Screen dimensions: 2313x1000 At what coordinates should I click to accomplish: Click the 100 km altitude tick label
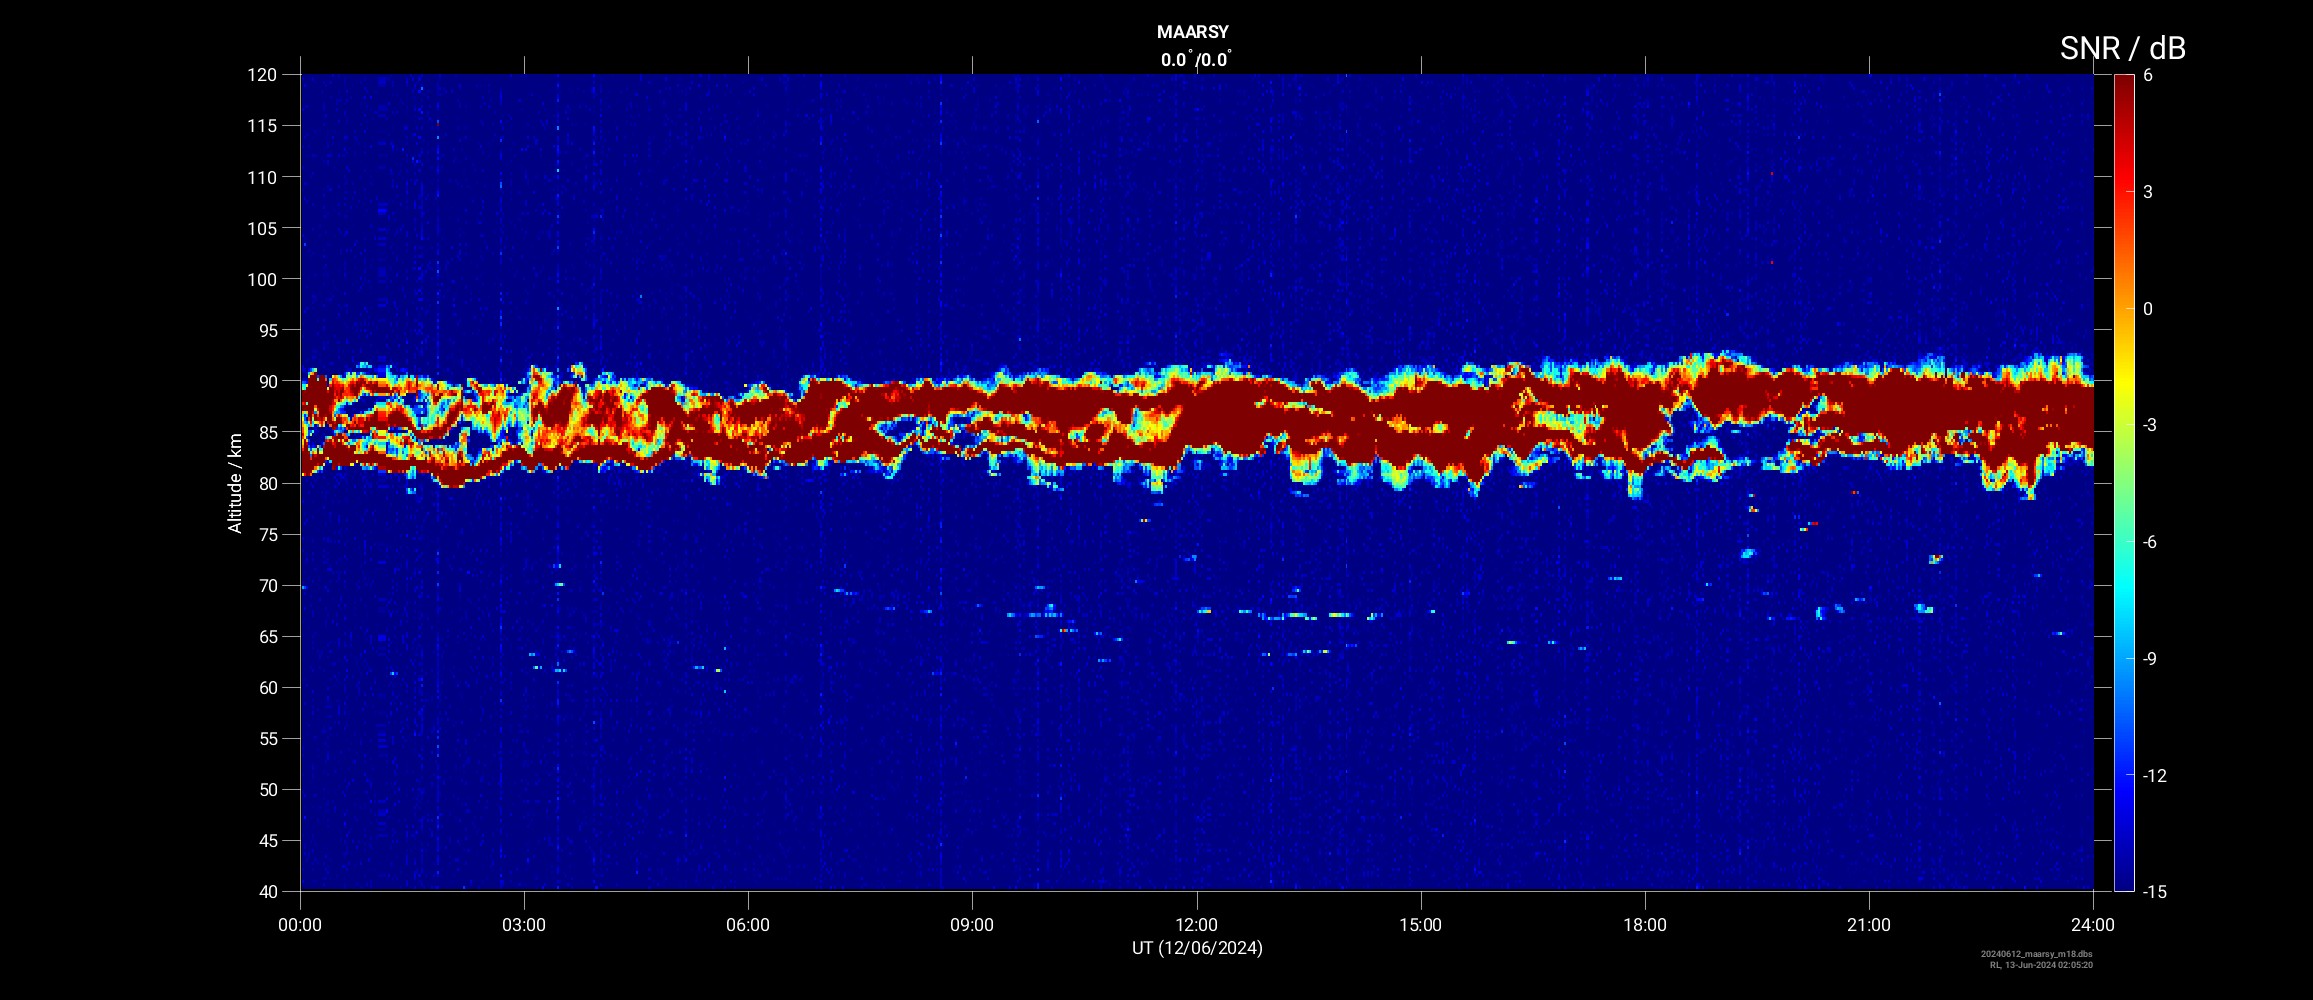[x=262, y=280]
